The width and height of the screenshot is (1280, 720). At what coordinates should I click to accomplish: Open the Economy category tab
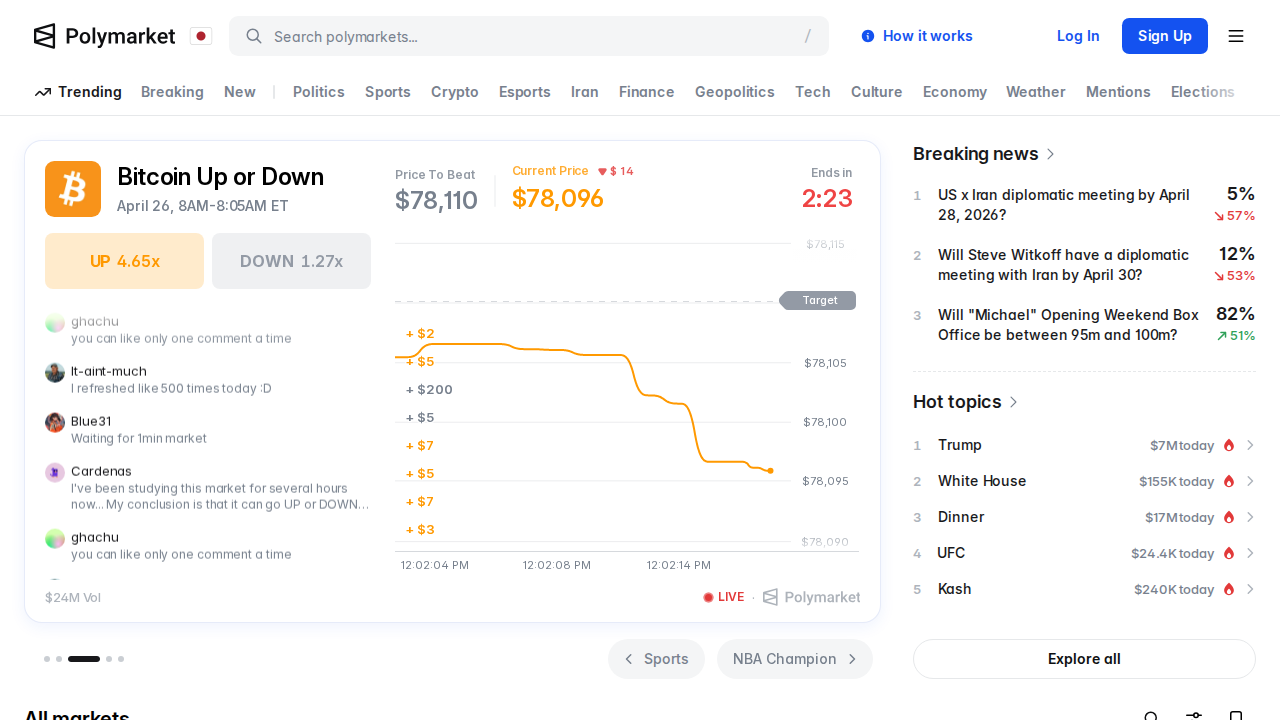click(955, 92)
